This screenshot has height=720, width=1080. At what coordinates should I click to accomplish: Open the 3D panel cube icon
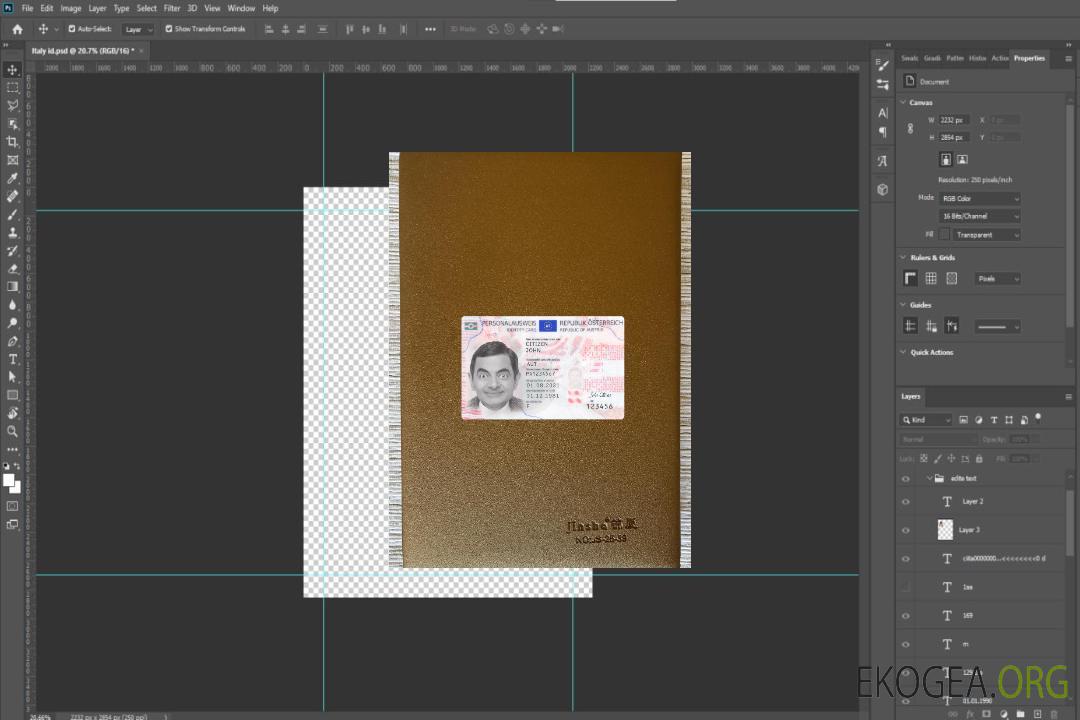(x=883, y=189)
